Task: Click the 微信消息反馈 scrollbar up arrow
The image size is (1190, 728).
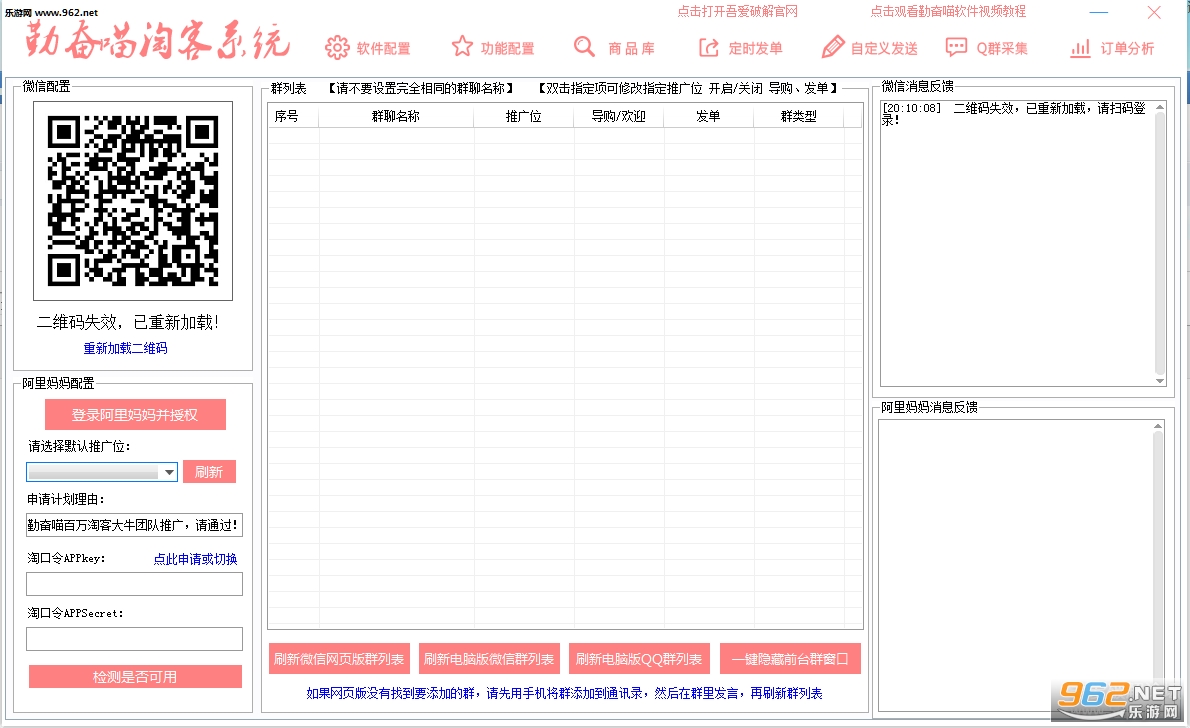Action: 1160,107
